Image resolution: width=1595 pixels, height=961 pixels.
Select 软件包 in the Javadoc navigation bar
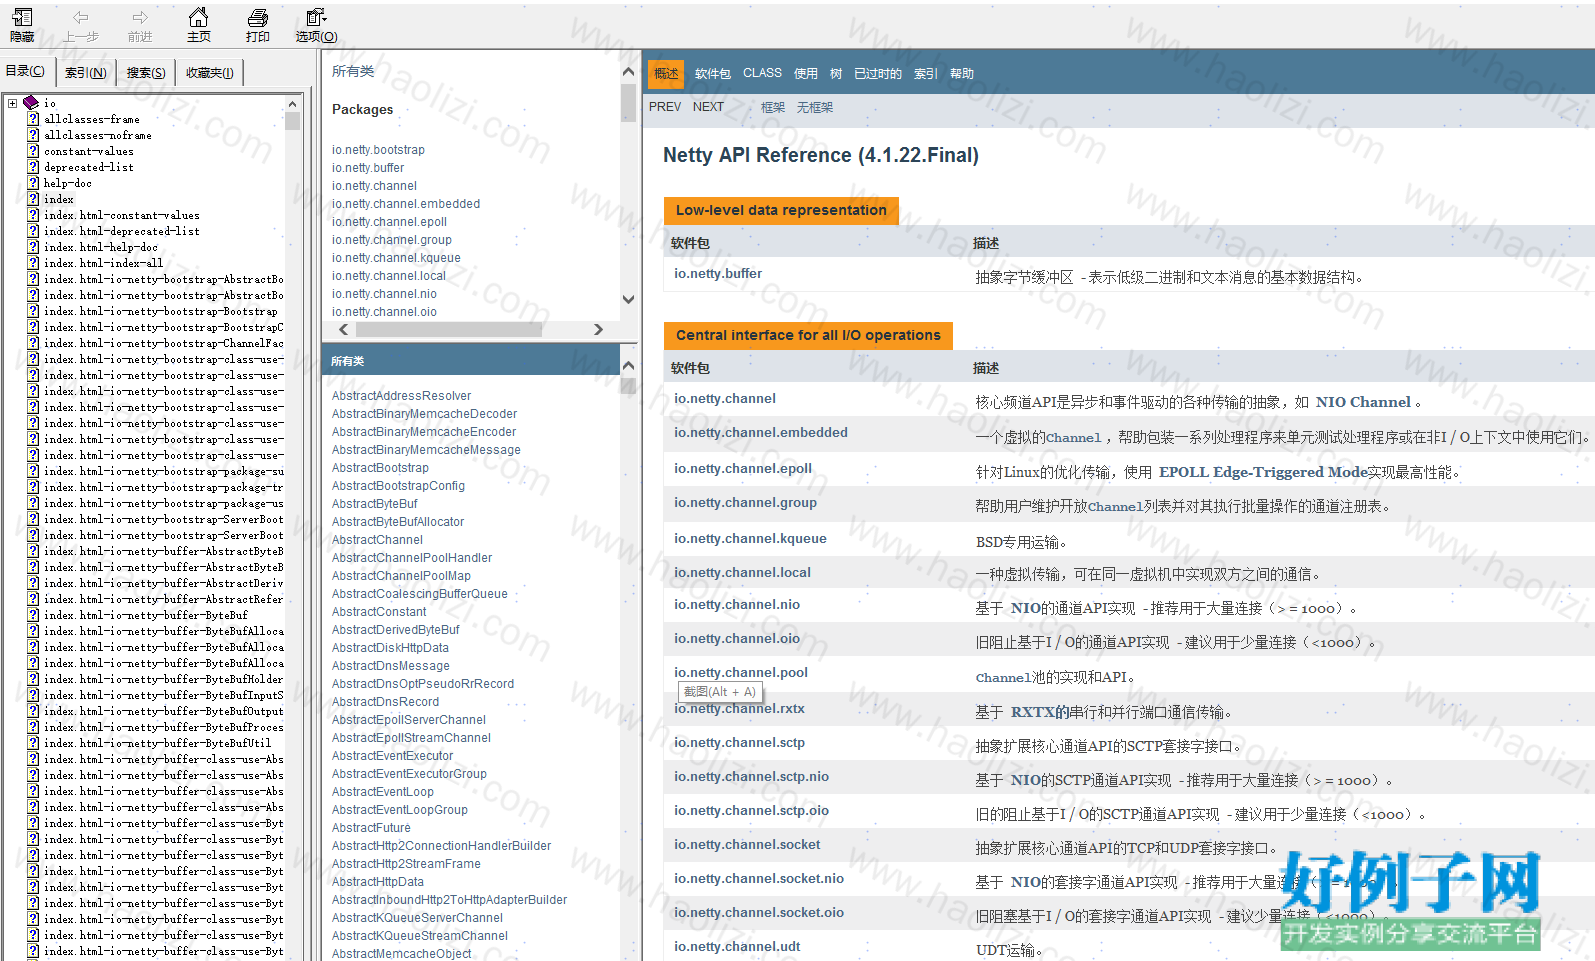tap(713, 73)
